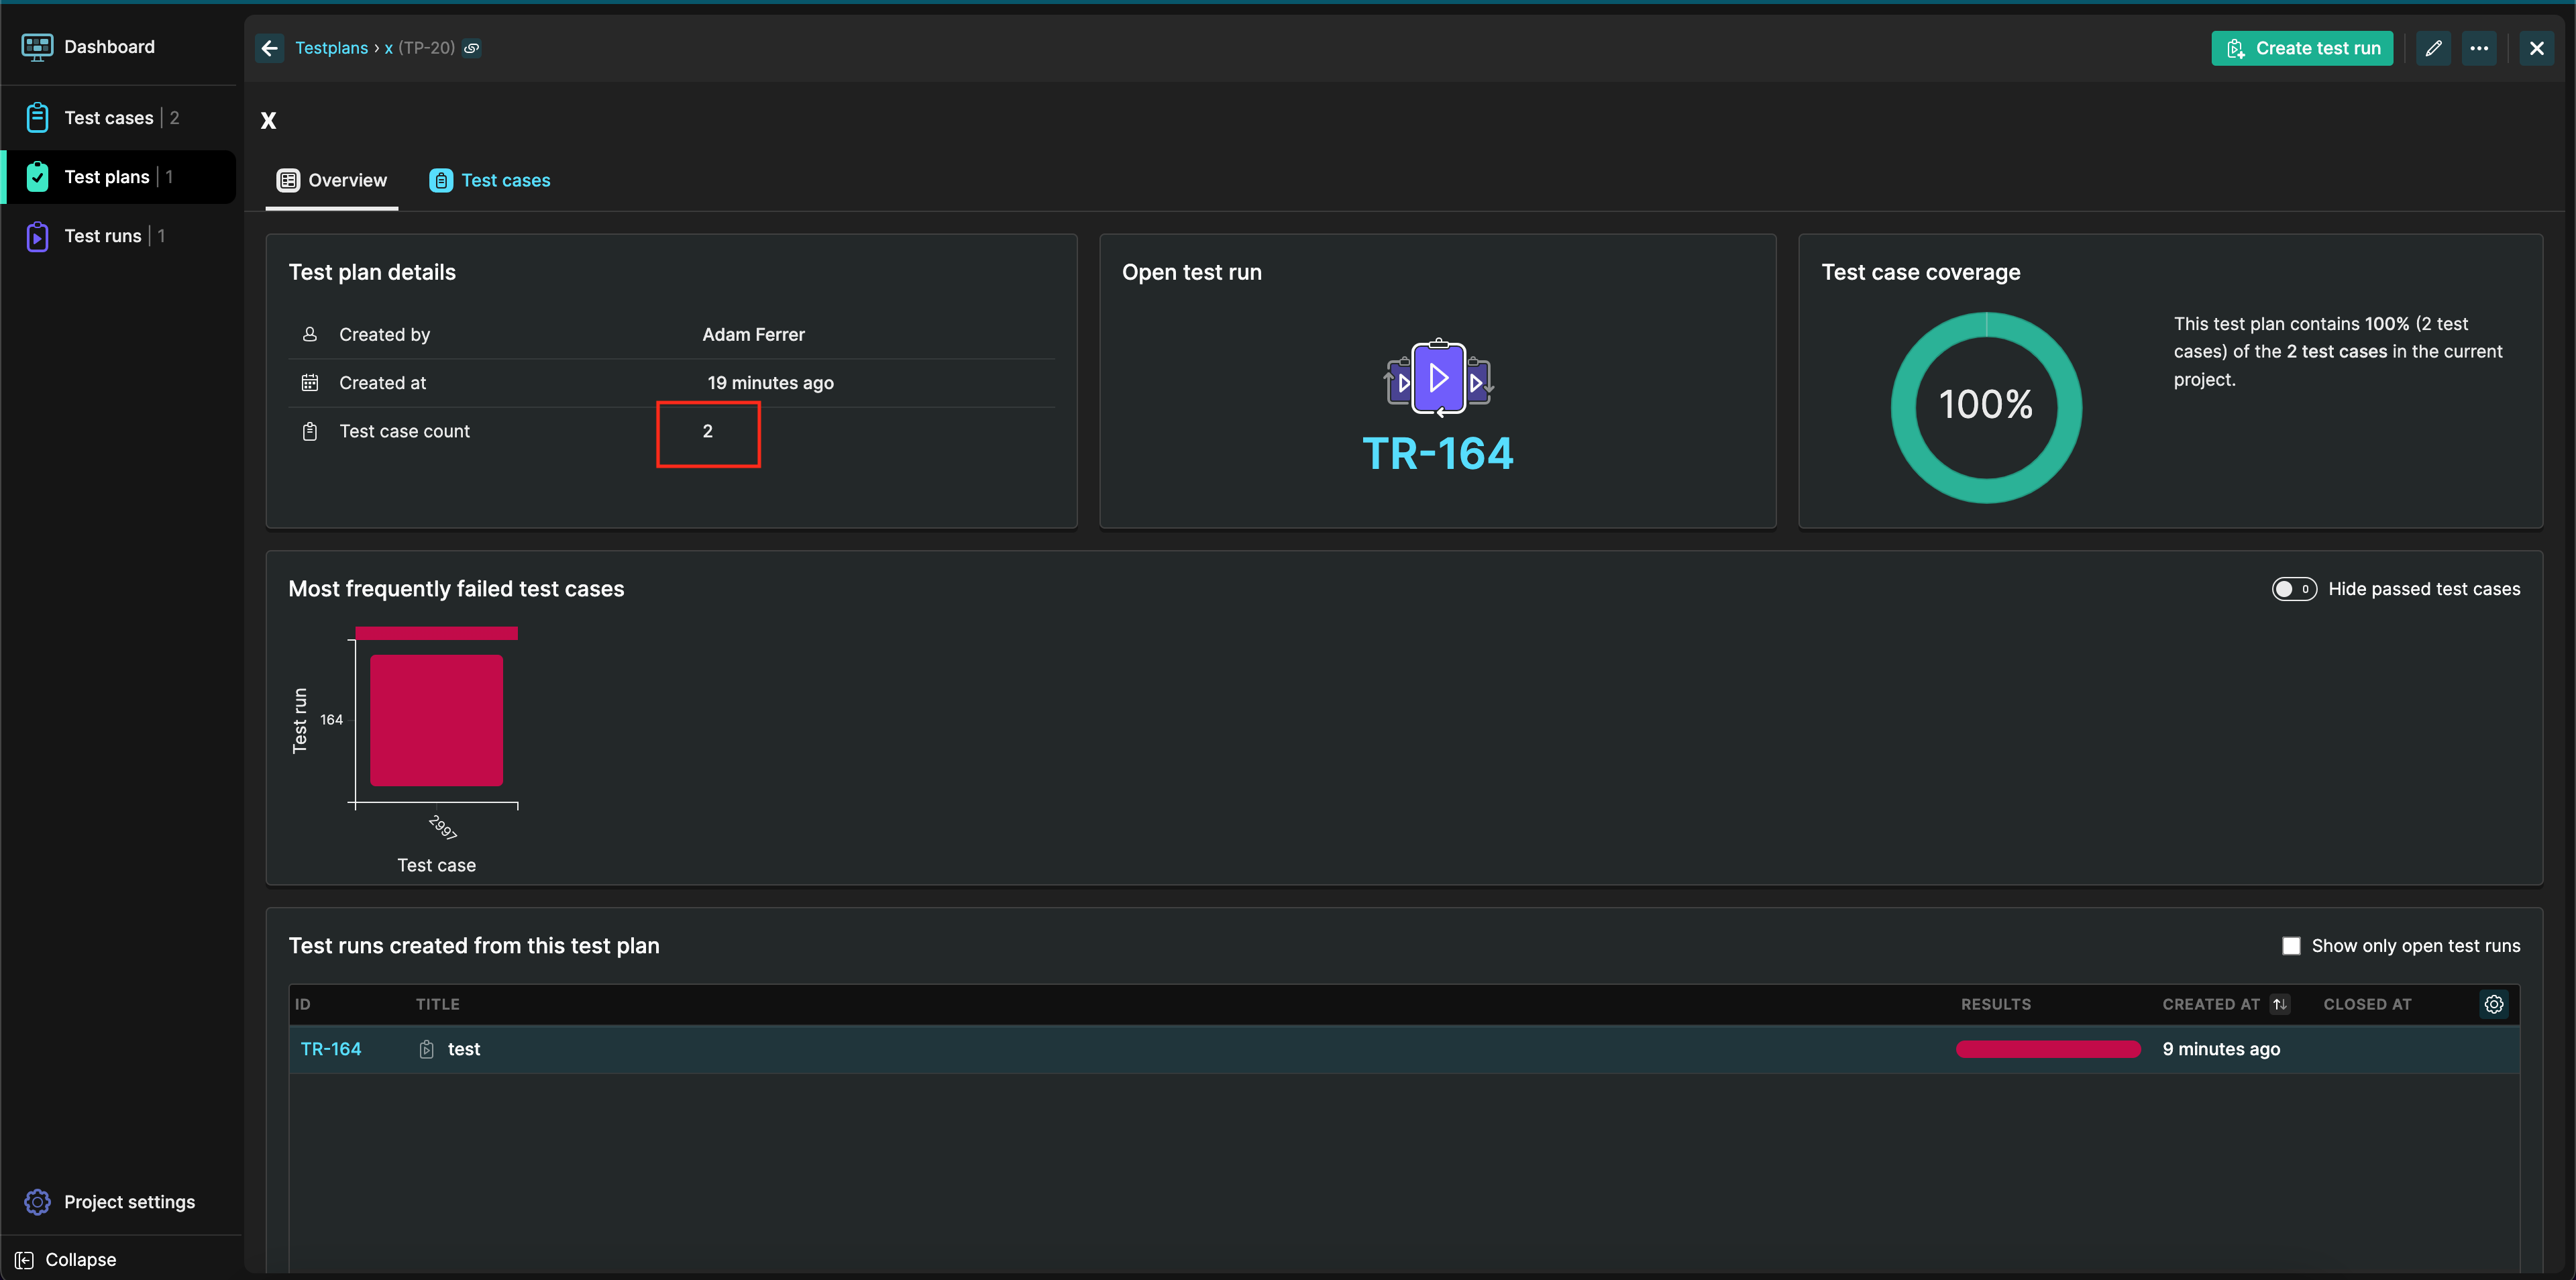The width and height of the screenshot is (2576, 1280).
Task: Switch to the Overview tab
Action: tap(332, 180)
